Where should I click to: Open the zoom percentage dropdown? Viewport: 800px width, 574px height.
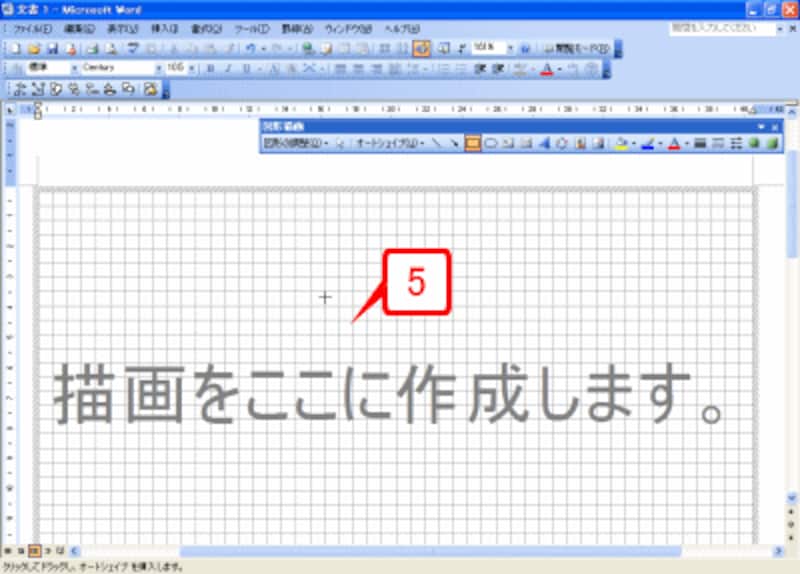pos(510,48)
